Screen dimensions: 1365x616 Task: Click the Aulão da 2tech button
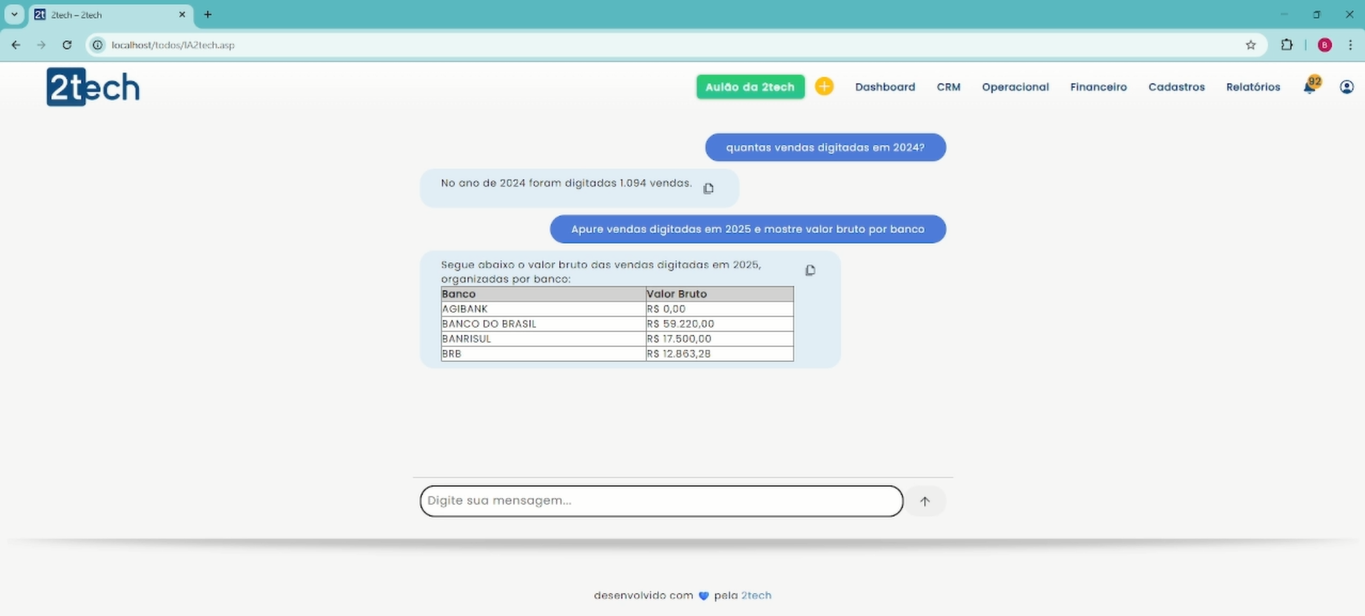coord(750,87)
